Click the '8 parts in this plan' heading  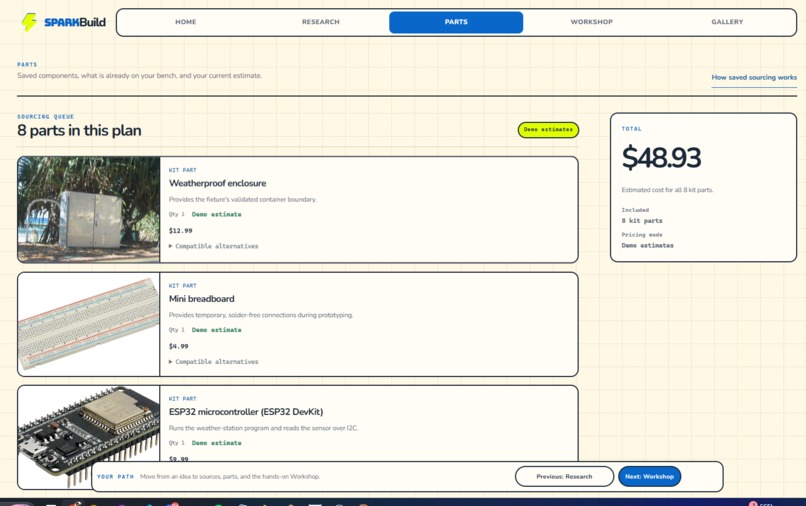[79, 131]
